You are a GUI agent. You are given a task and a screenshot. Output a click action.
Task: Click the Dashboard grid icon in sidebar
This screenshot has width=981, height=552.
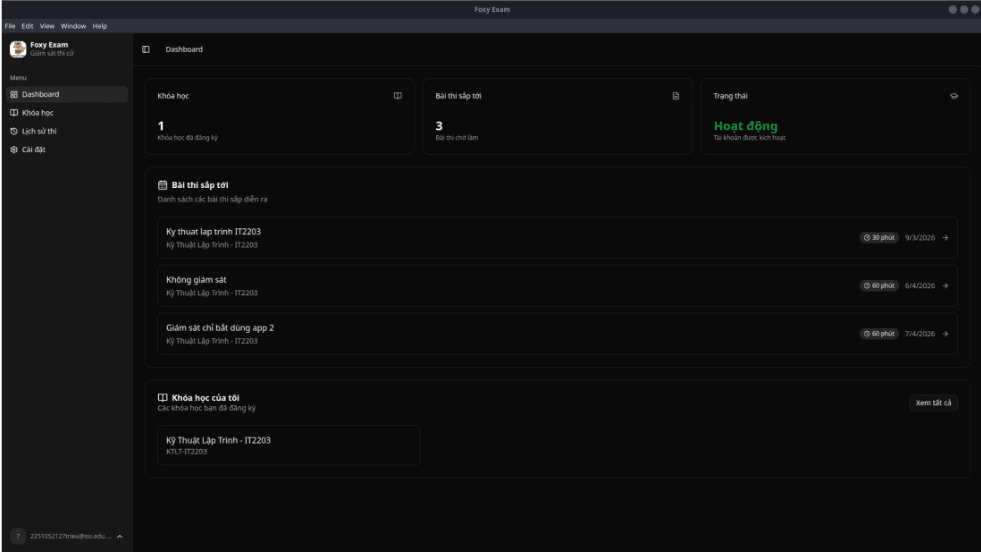click(14, 95)
